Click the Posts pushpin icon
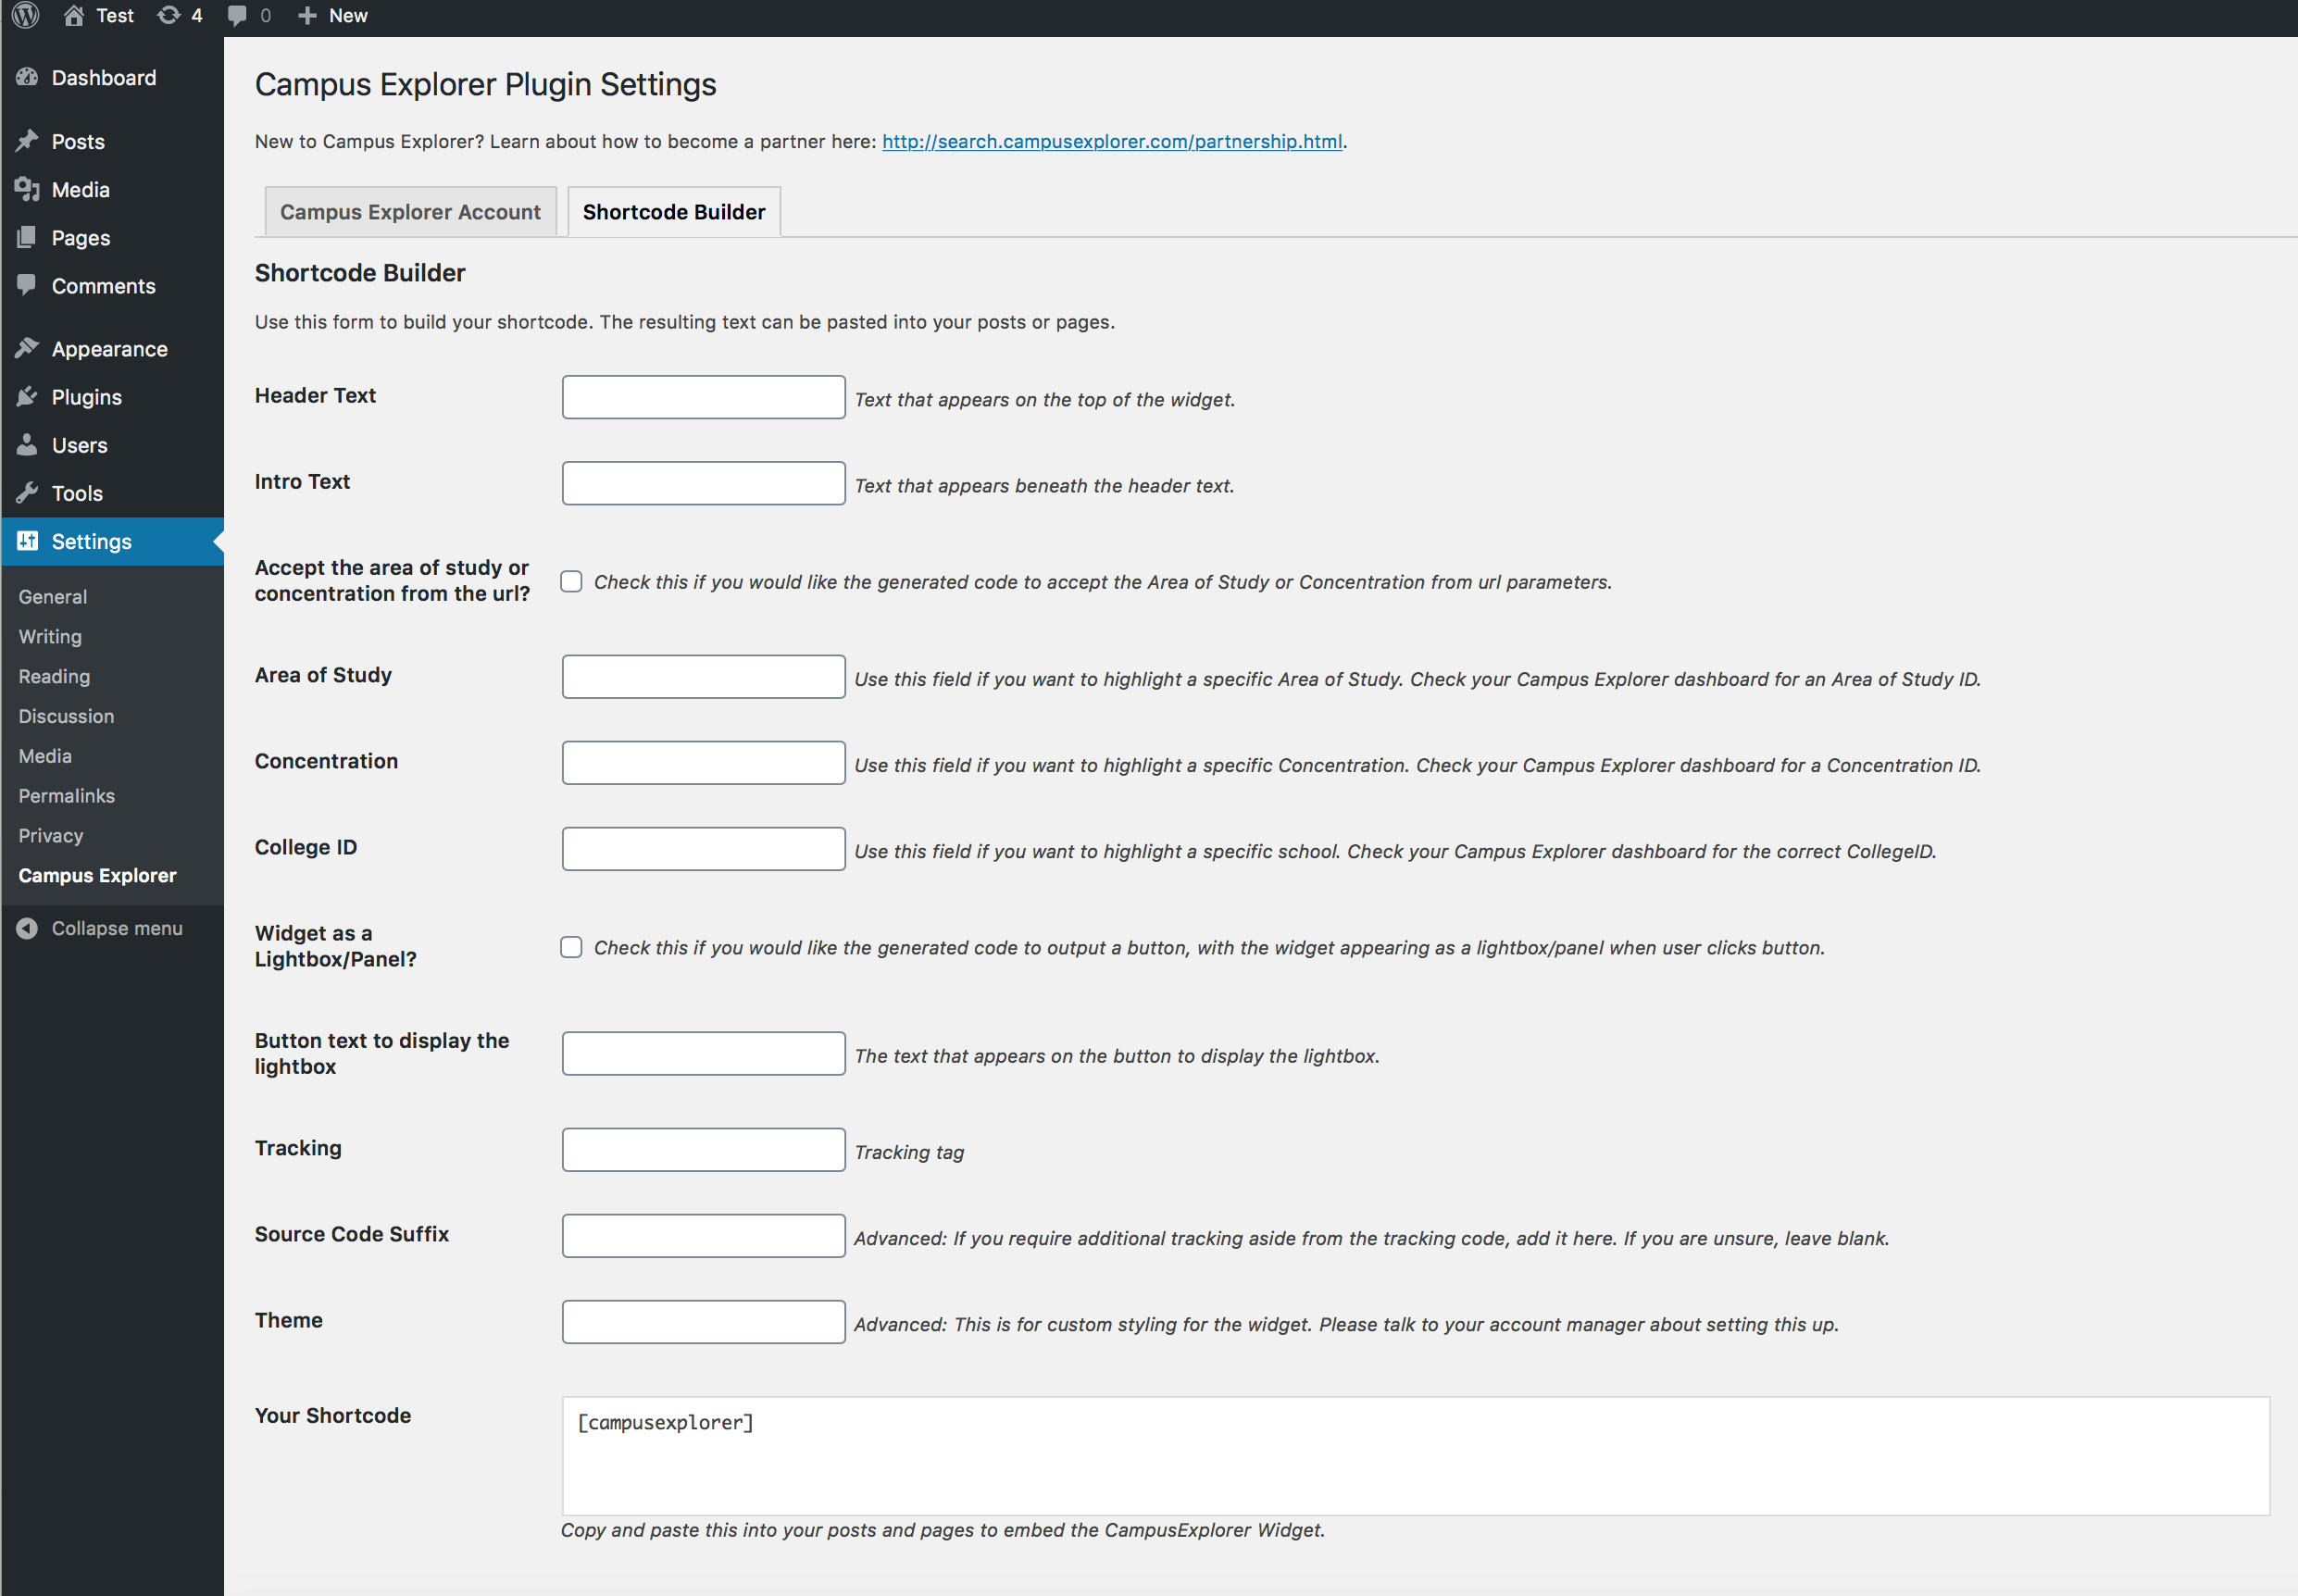Viewport: 2298px width, 1596px height. point(27,141)
